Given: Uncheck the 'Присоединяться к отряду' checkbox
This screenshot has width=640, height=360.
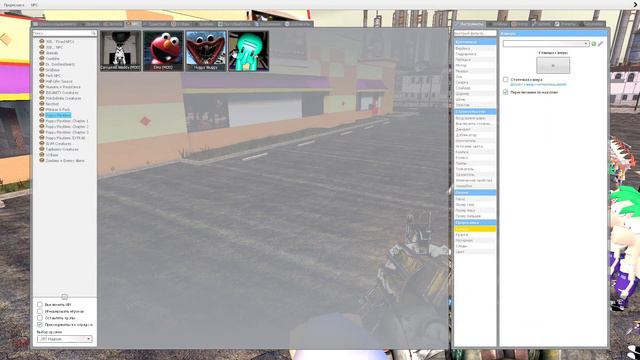Looking at the screenshot, I should click(x=40, y=324).
